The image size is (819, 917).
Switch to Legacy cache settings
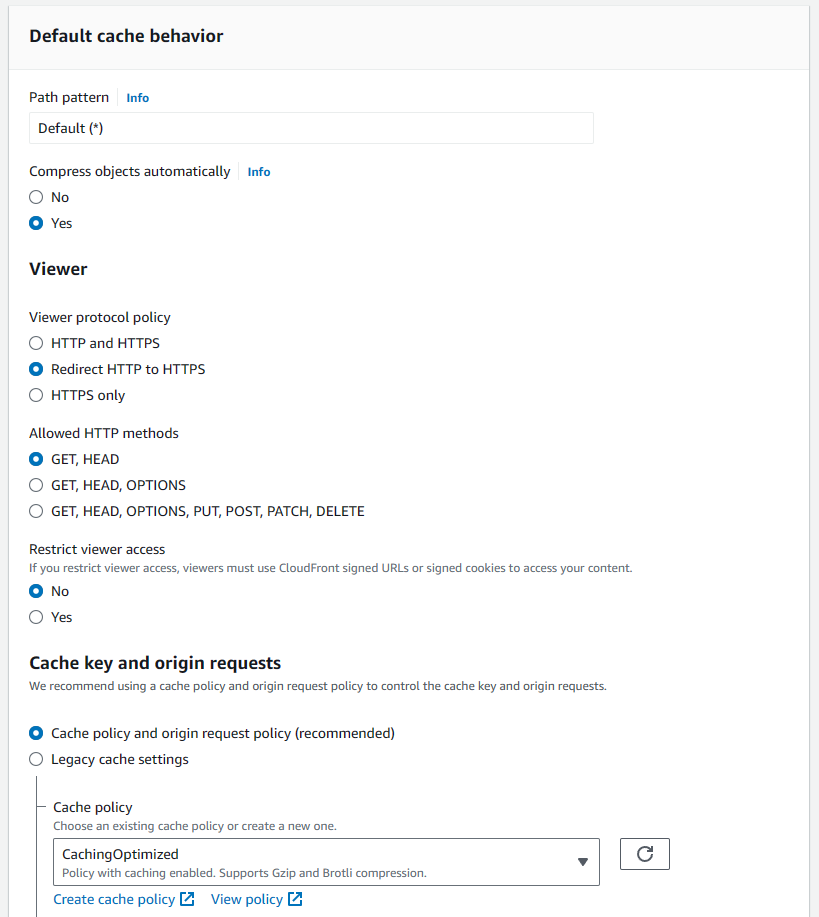pyautogui.click(x=35, y=759)
